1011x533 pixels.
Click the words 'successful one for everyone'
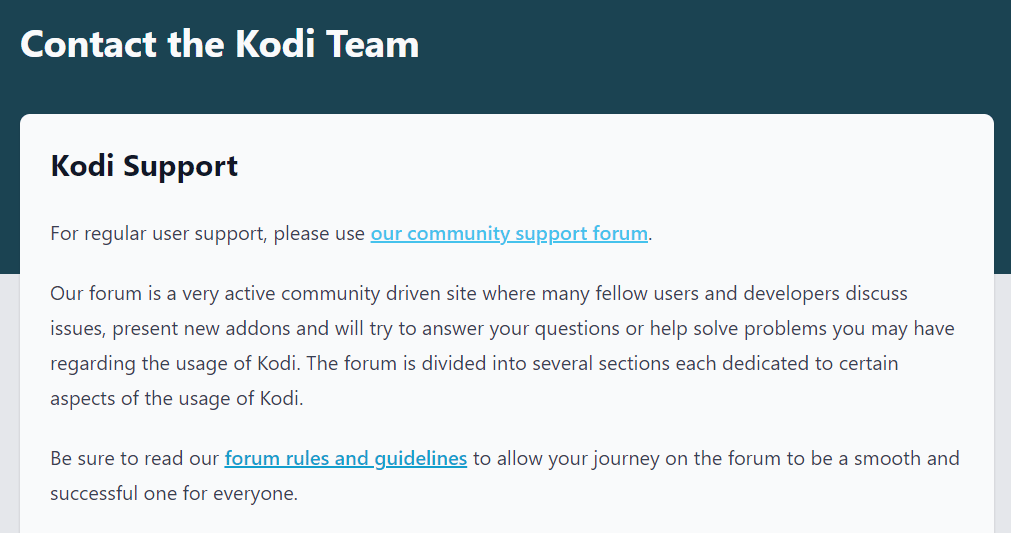click(172, 493)
